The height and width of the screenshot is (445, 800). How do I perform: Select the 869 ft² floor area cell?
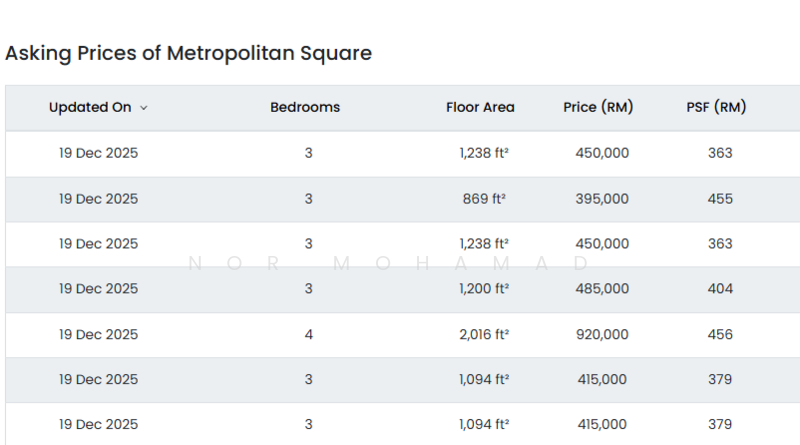point(484,199)
